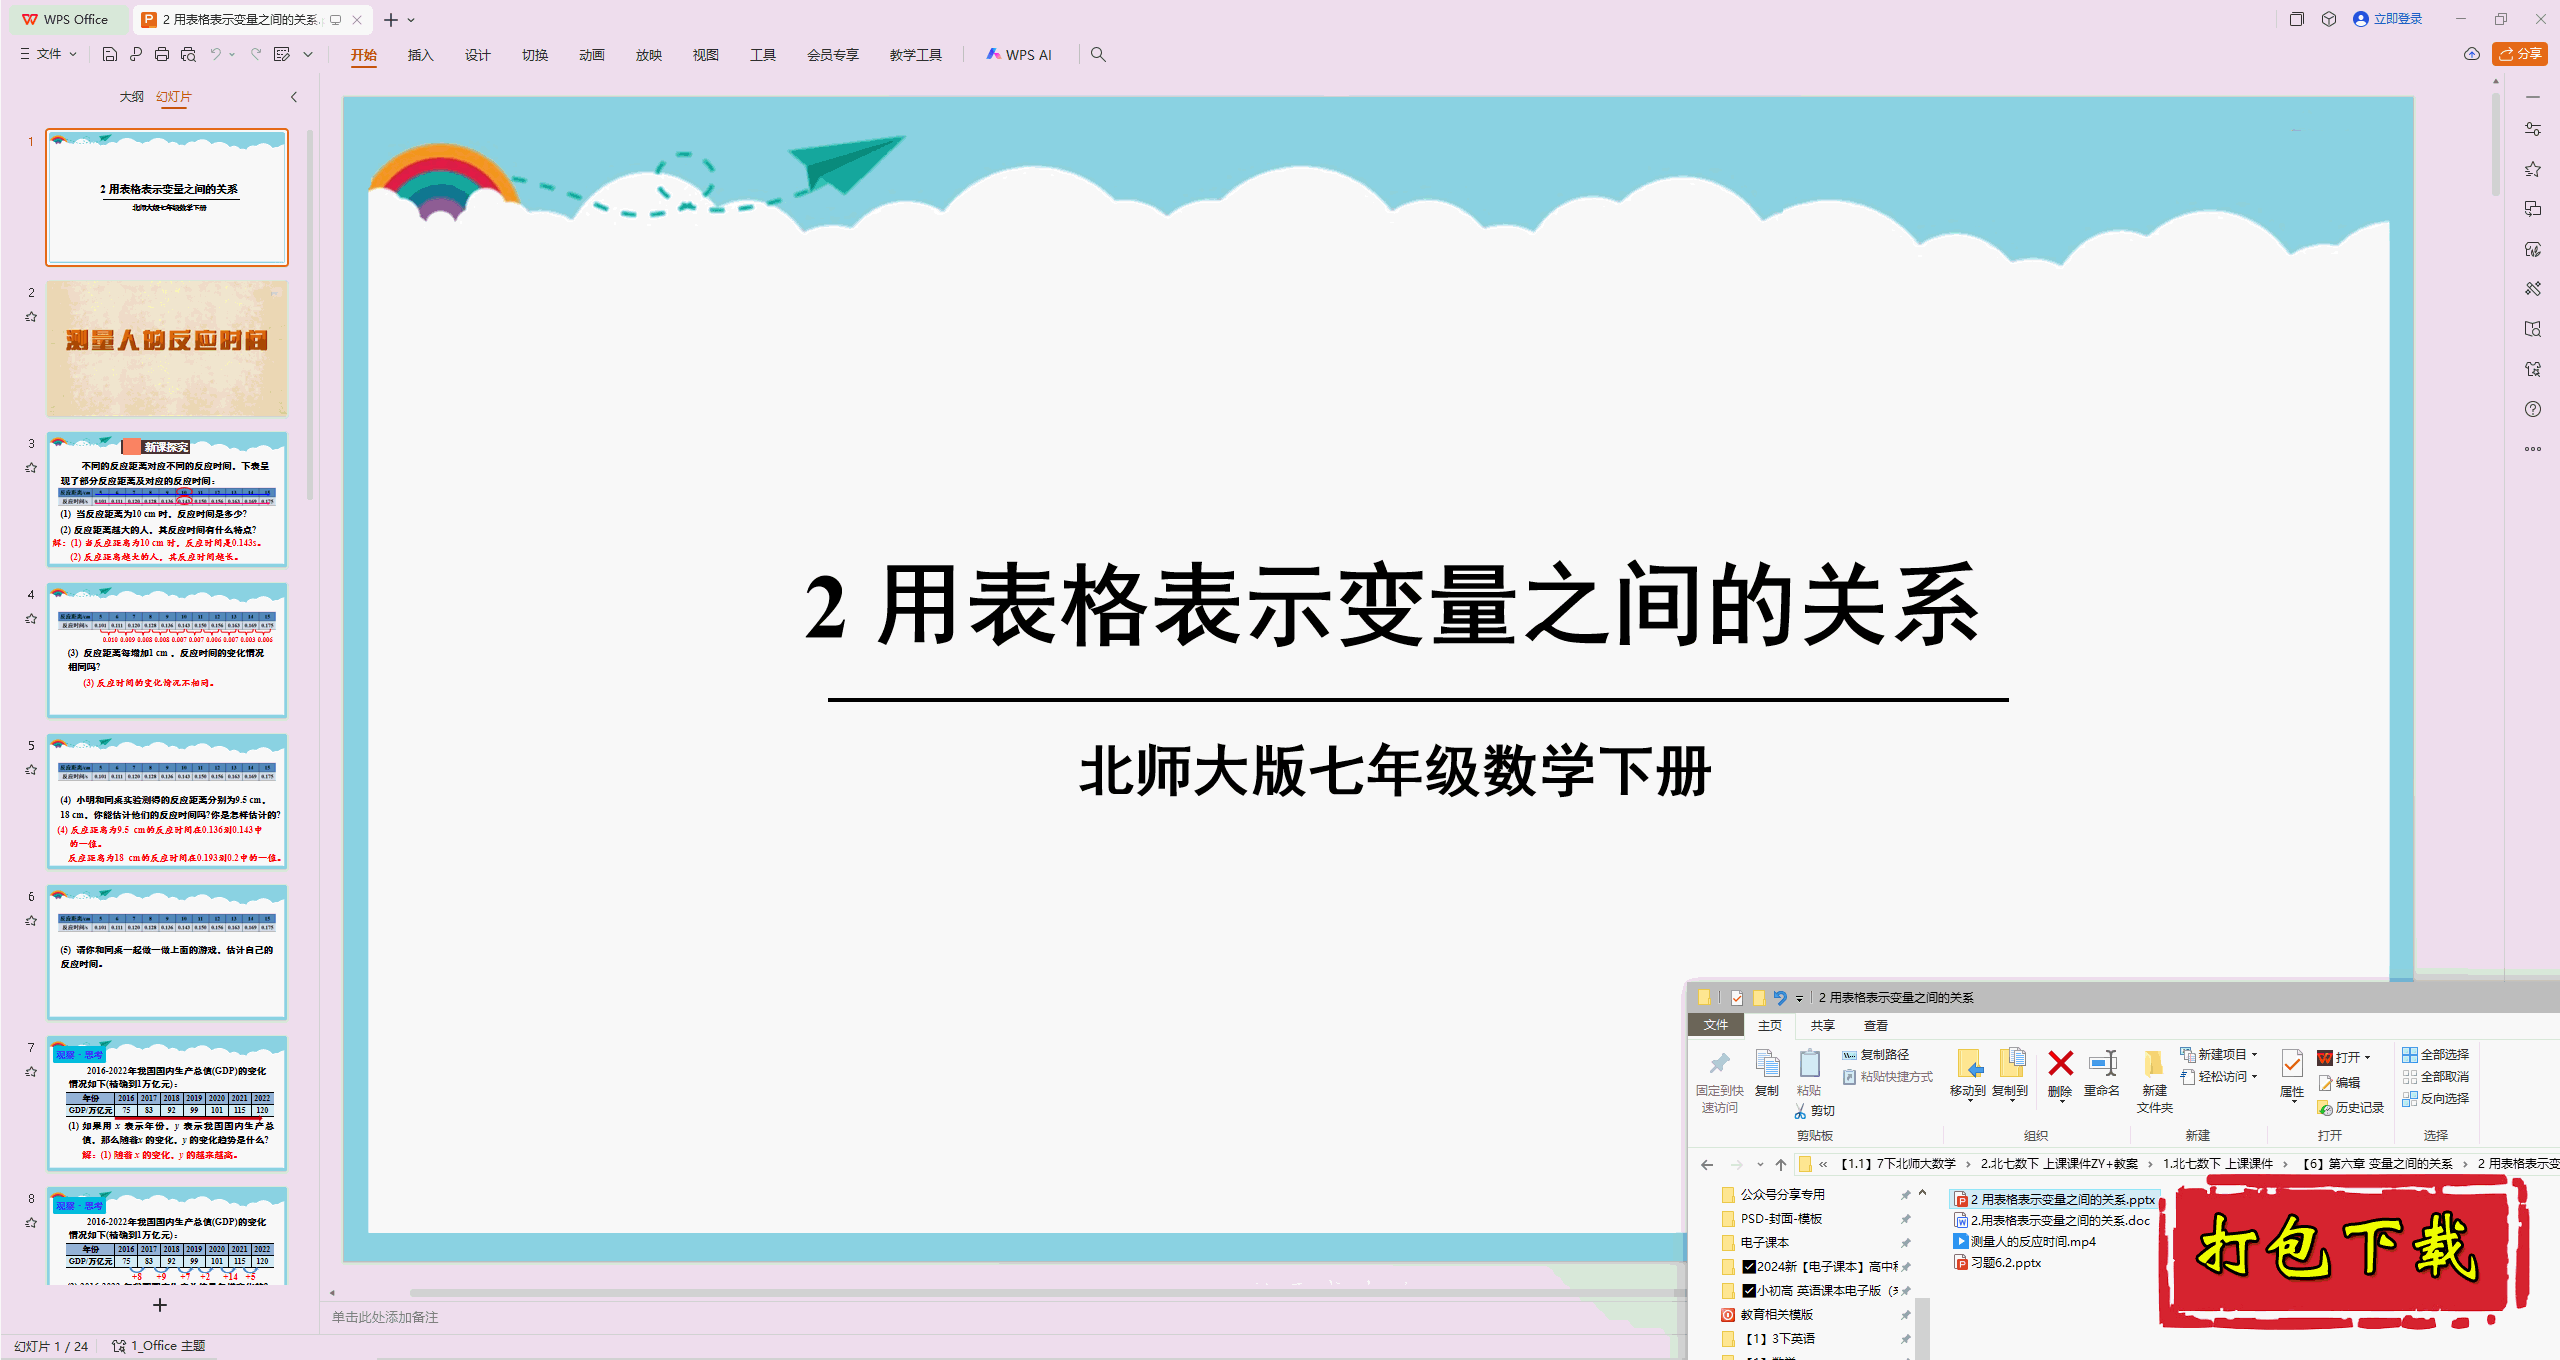Click slide panel vertical scrollbar
This screenshot has width=2560, height=1360.
(x=310, y=315)
